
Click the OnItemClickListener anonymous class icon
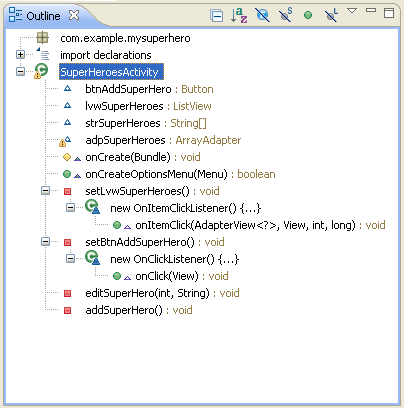click(x=92, y=207)
